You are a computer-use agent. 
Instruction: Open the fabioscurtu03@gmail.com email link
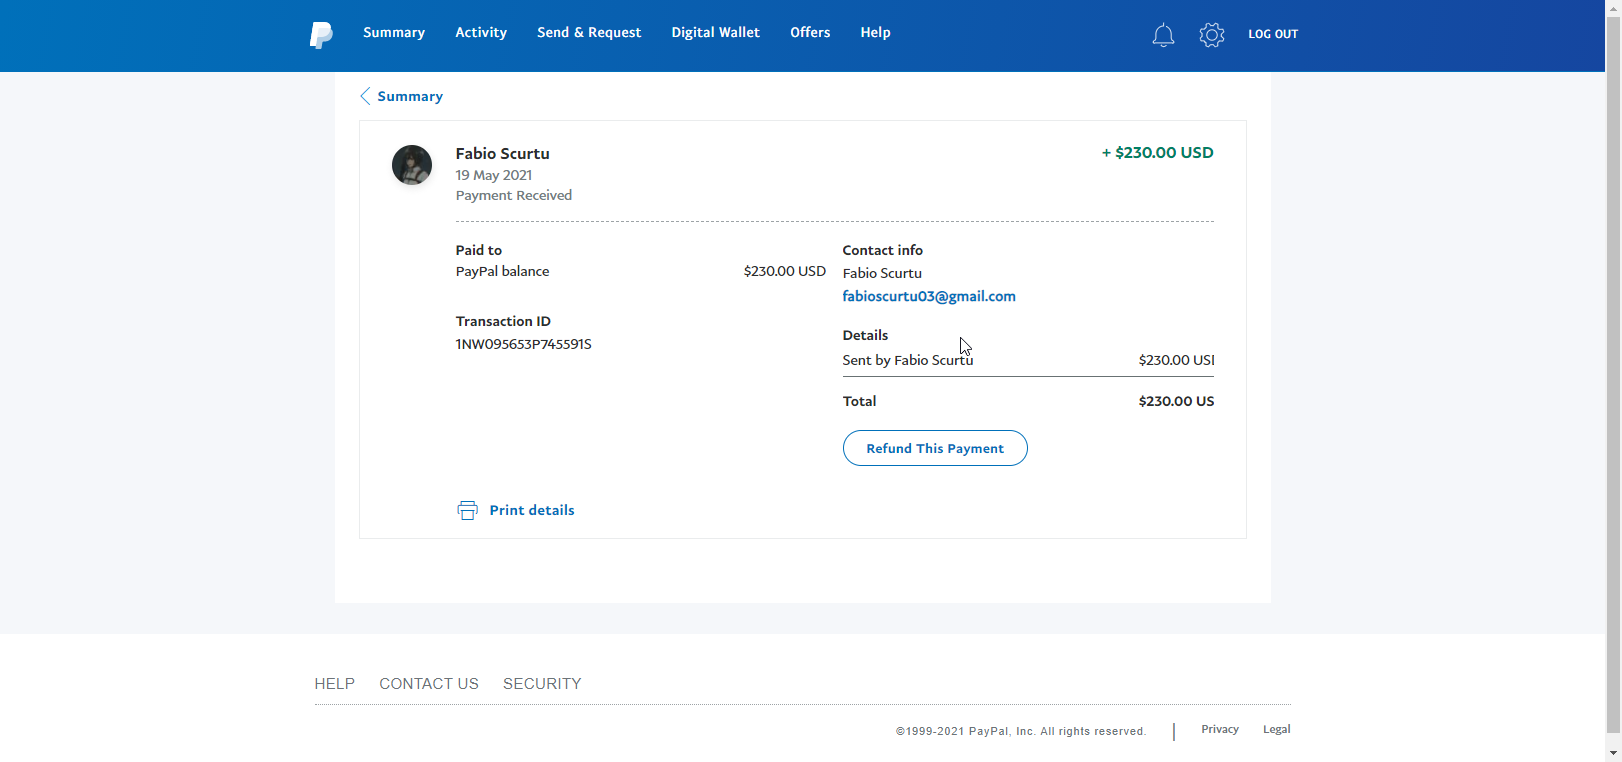point(929,296)
